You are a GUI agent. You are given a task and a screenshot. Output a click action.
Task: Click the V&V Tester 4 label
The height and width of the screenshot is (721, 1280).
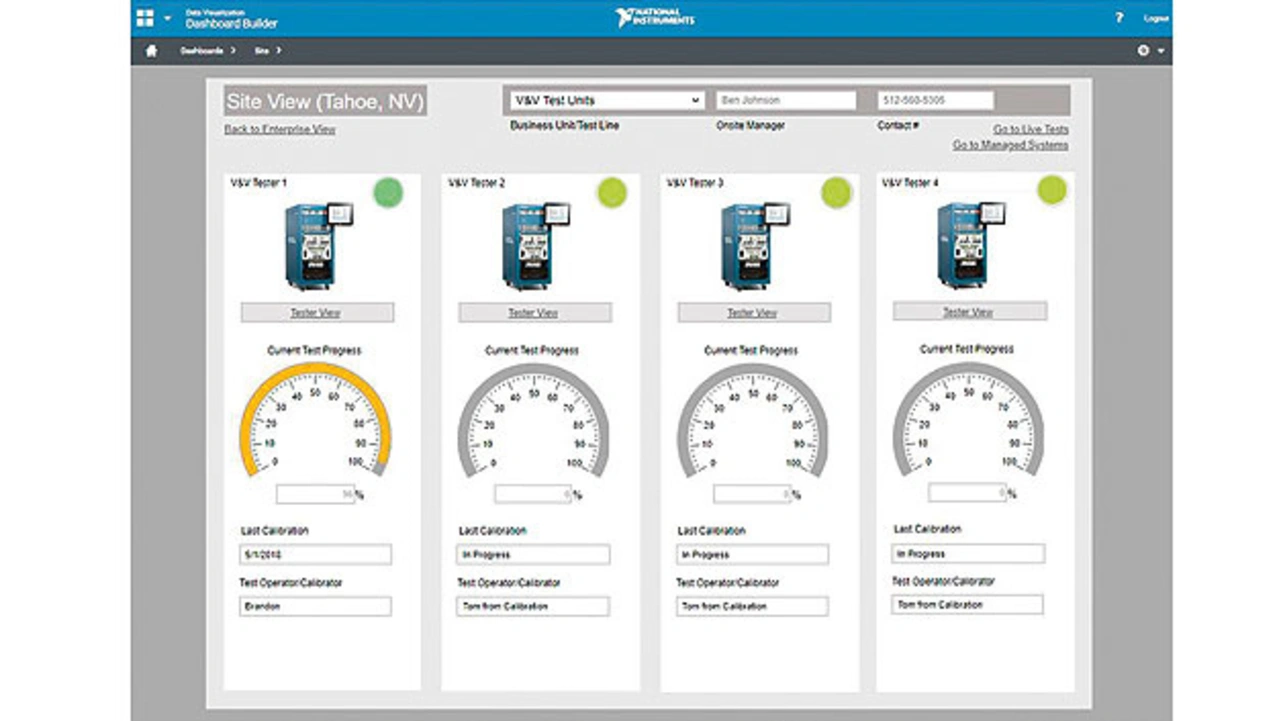911,184
